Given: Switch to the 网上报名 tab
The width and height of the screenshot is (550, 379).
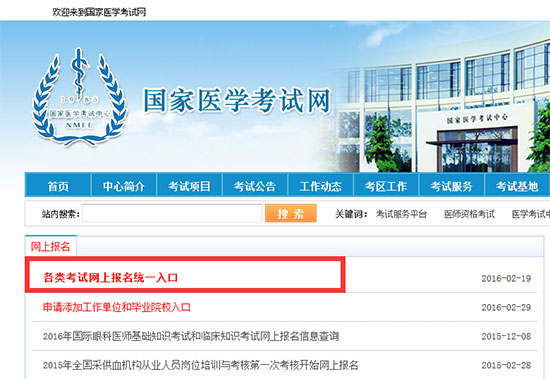Looking at the screenshot, I should click(x=51, y=246).
